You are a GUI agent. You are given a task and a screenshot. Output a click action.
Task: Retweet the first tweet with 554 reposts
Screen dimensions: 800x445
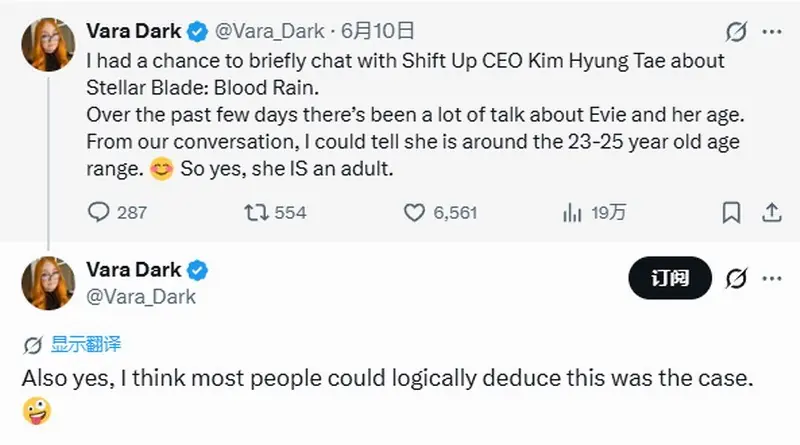click(x=275, y=212)
